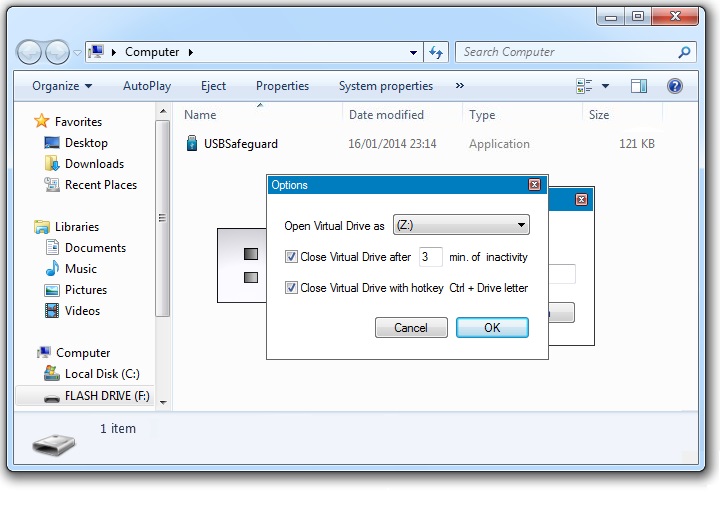Screen dimensions: 720x510
Task: Click the drive icon in the details pane
Action: tap(54, 444)
